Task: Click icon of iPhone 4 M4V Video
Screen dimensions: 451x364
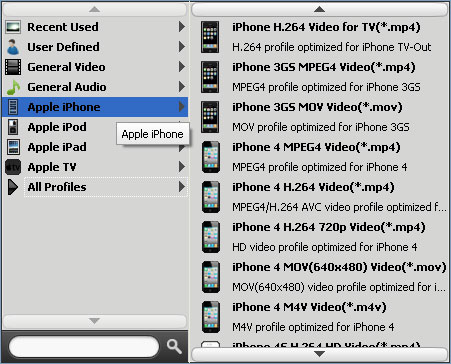Action: 211,317
